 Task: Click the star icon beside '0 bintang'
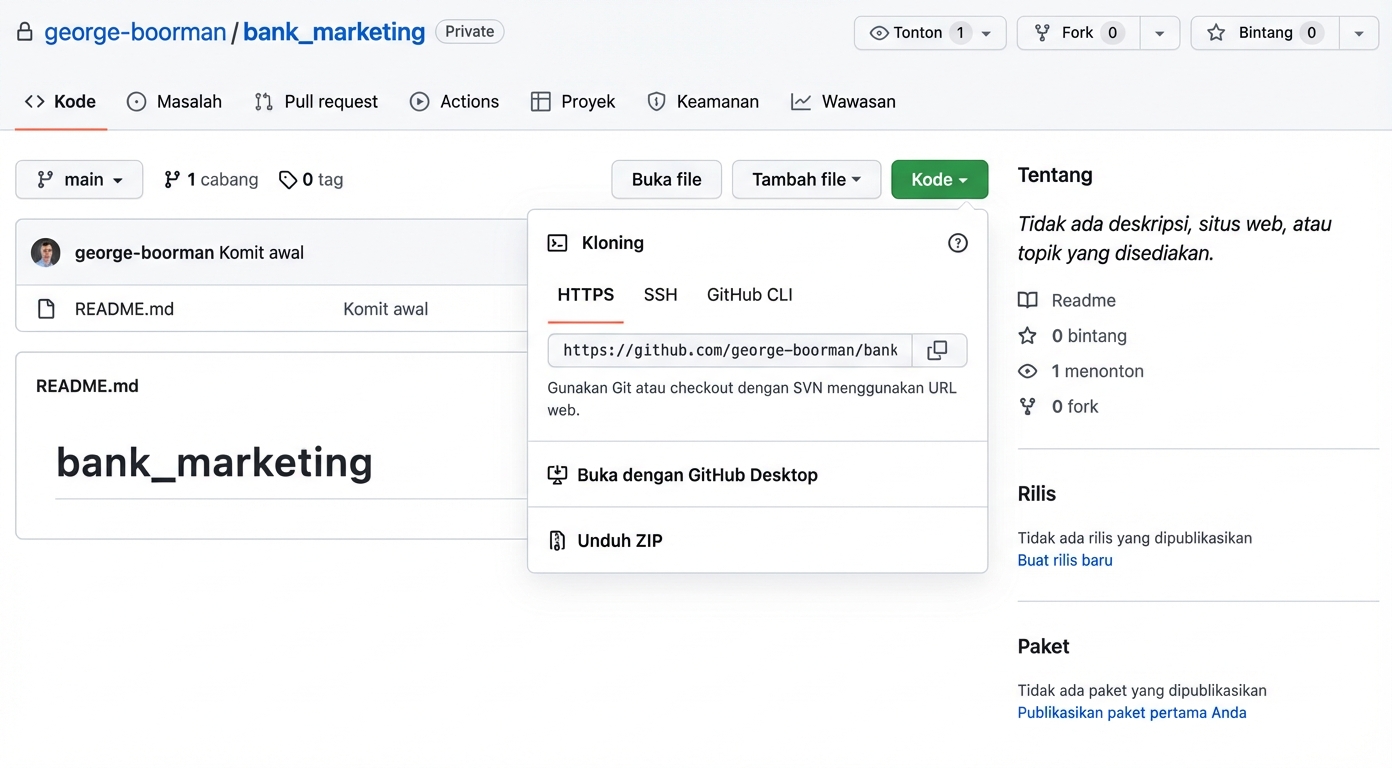[x=1027, y=336]
